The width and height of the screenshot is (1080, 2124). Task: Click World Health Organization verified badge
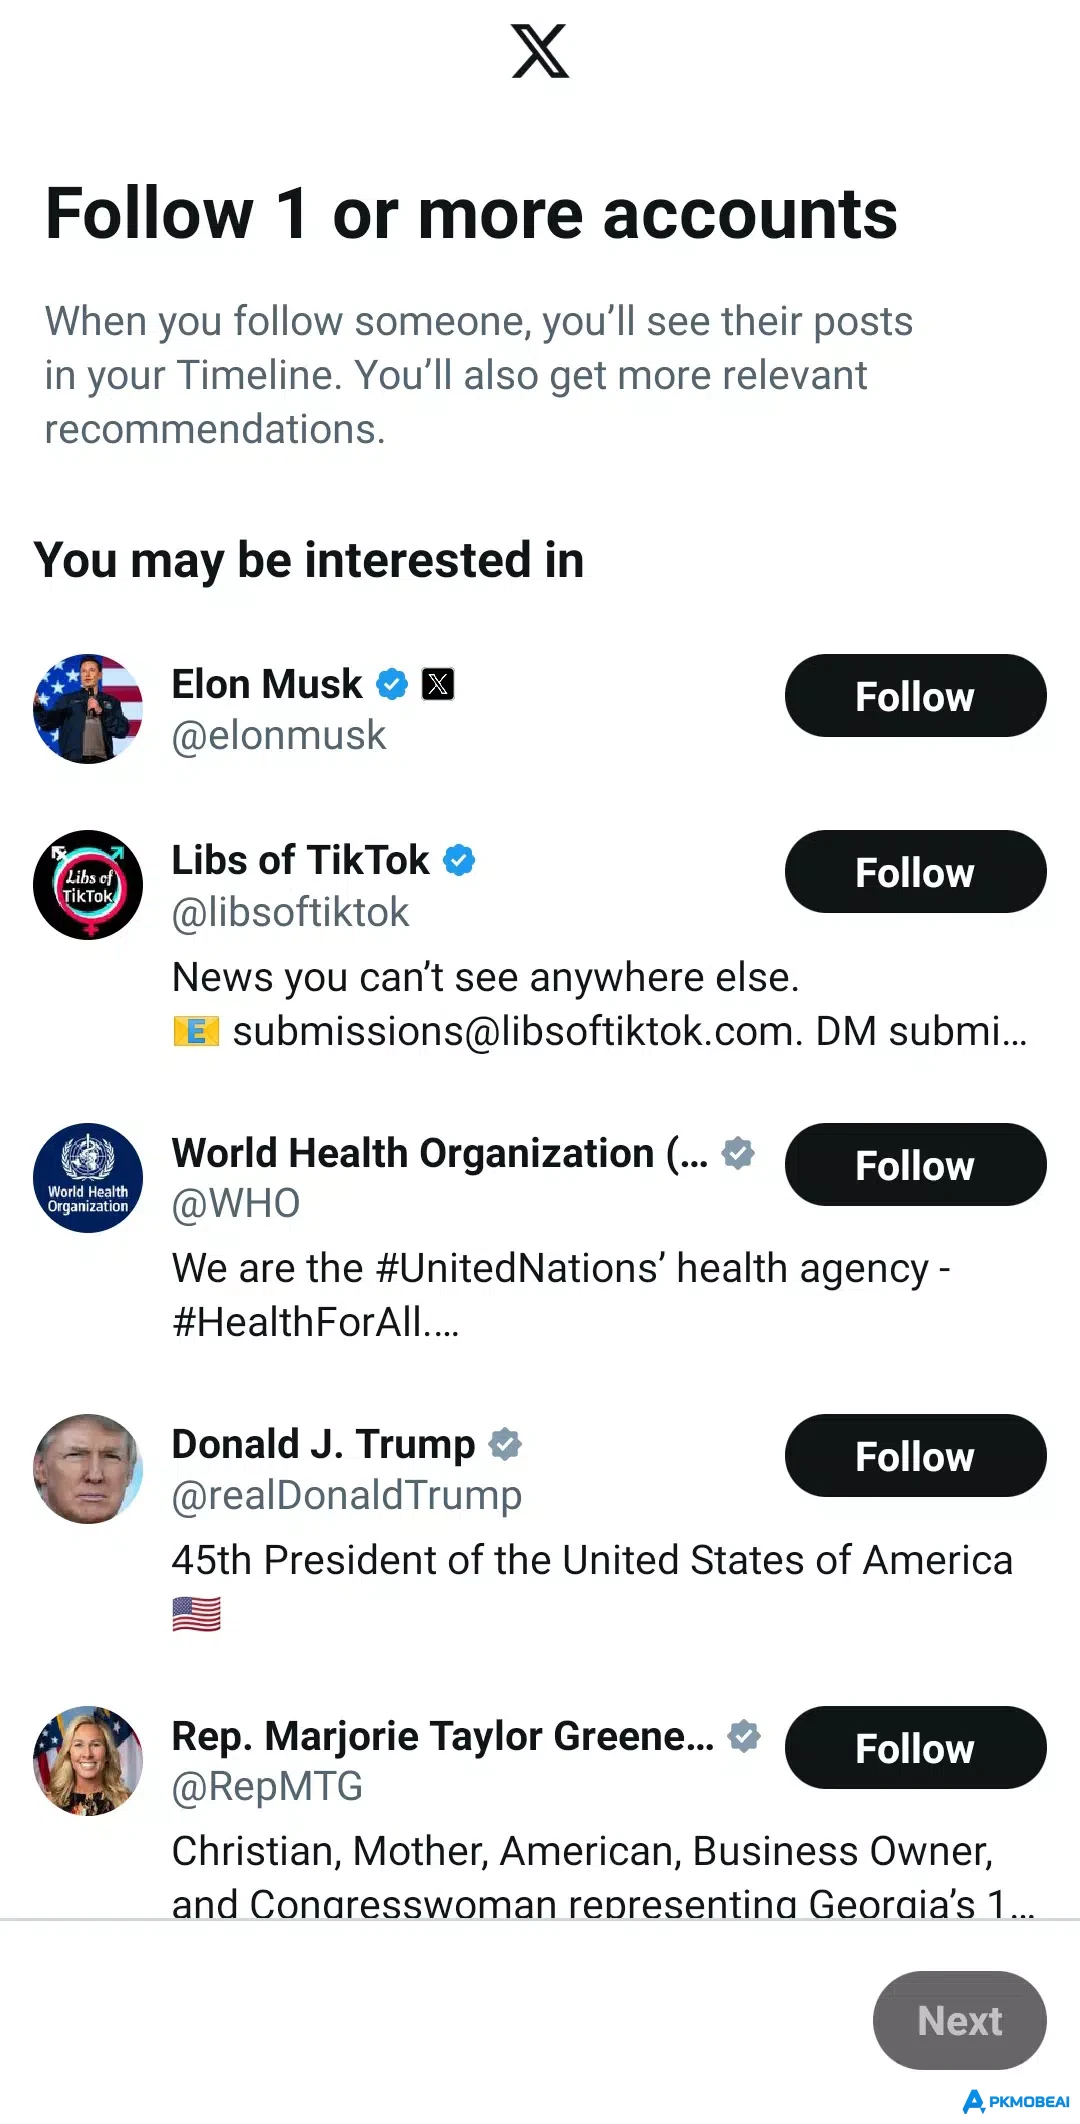(x=738, y=1153)
